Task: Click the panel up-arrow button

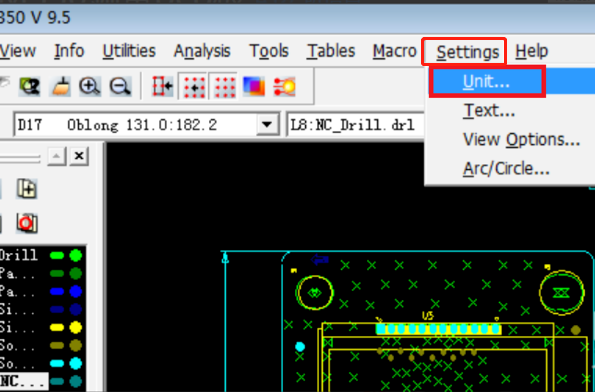Action: (57, 156)
